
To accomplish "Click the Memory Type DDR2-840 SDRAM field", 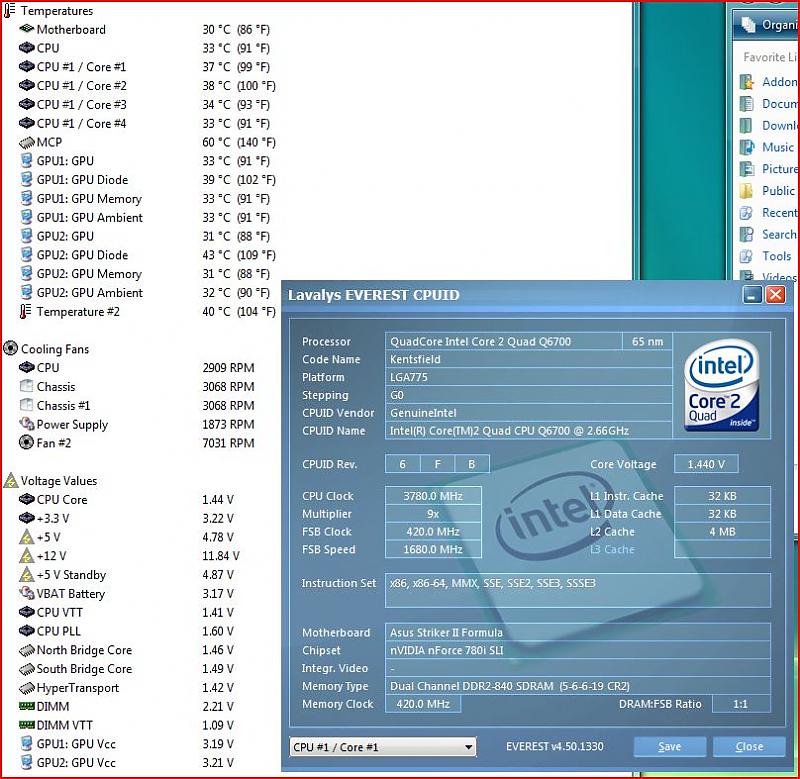I will (x=578, y=686).
